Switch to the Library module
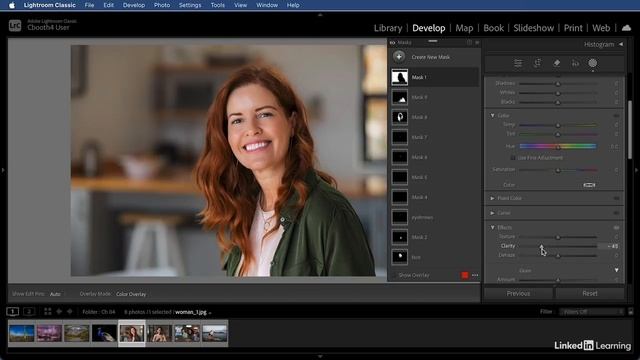The height and width of the screenshot is (360, 640). pyautogui.click(x=388, y=28)
